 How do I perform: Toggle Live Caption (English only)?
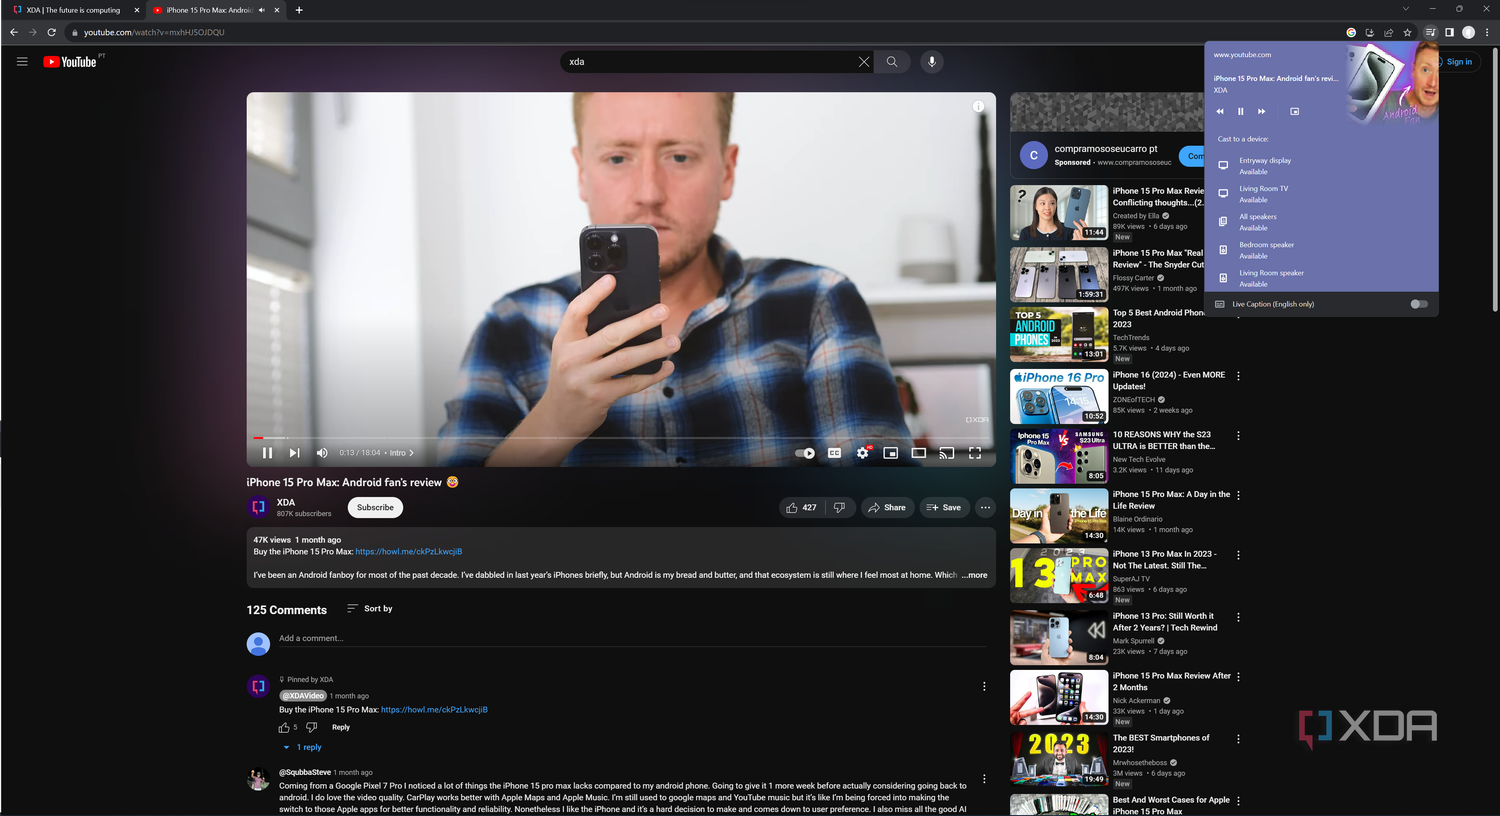click(x=1419, y=304)
